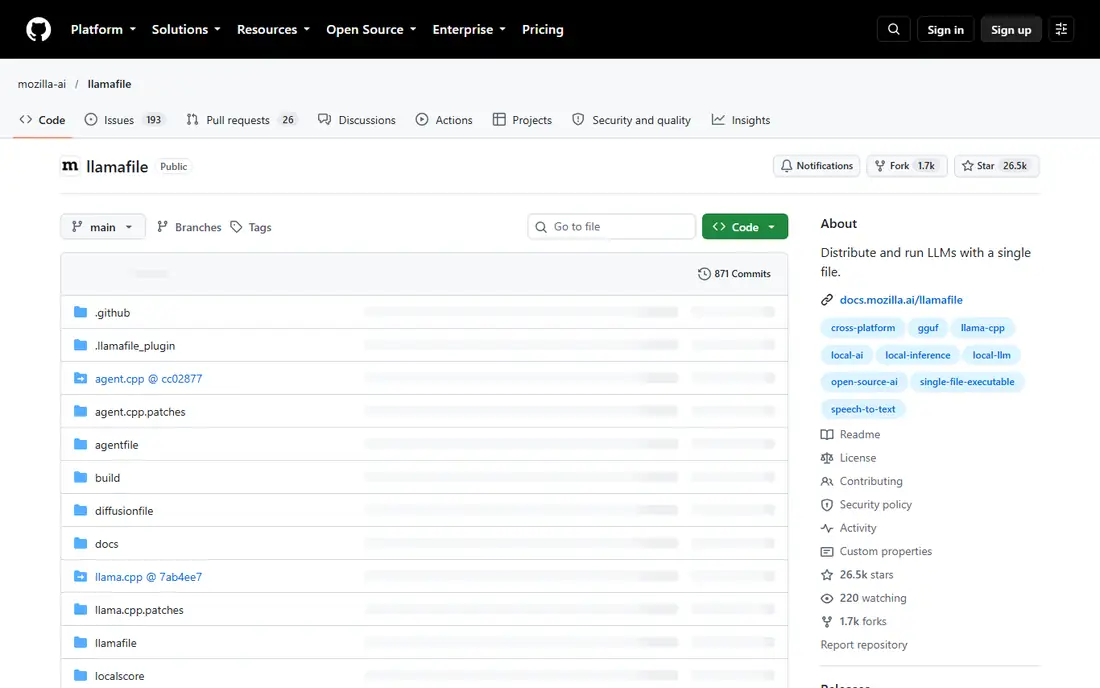Image resolution: width=1100 pixels, height=688 pixels.
Task: Click the .github folder icon
Action: pyautogui.click(x=81, y=312)
